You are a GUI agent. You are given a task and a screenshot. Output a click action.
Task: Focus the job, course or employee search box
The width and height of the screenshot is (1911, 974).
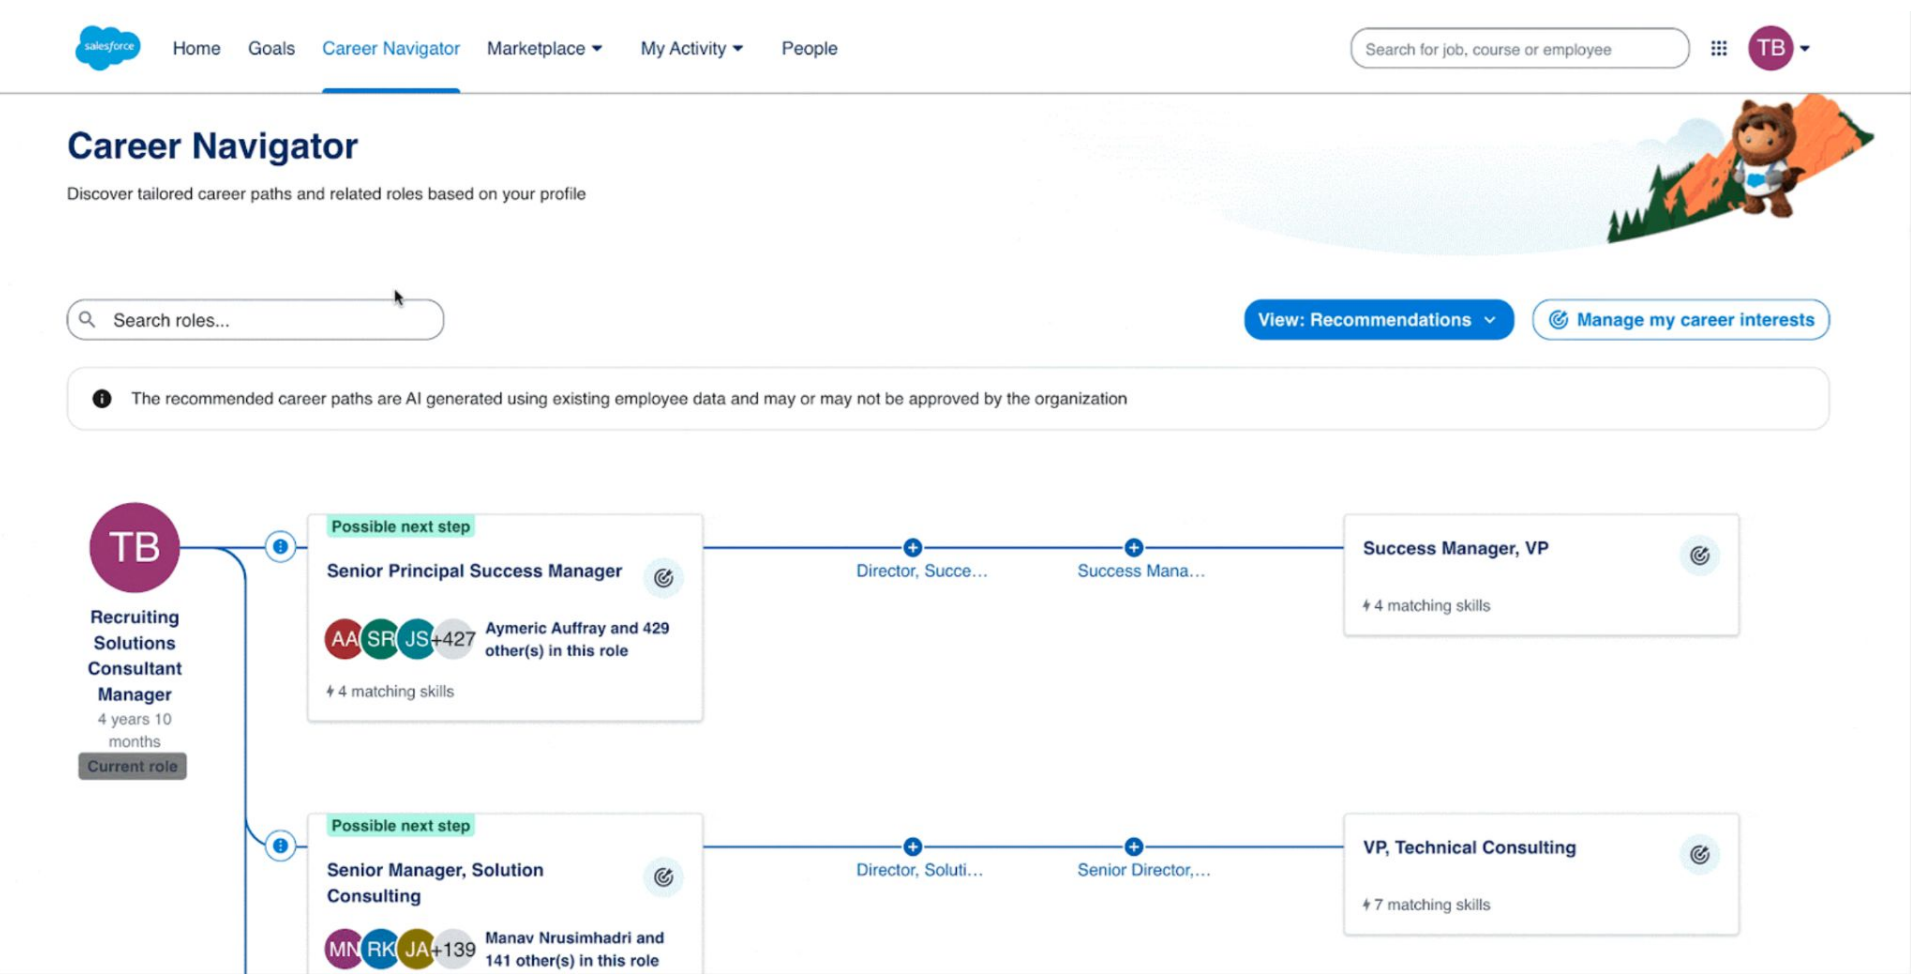1519,48
